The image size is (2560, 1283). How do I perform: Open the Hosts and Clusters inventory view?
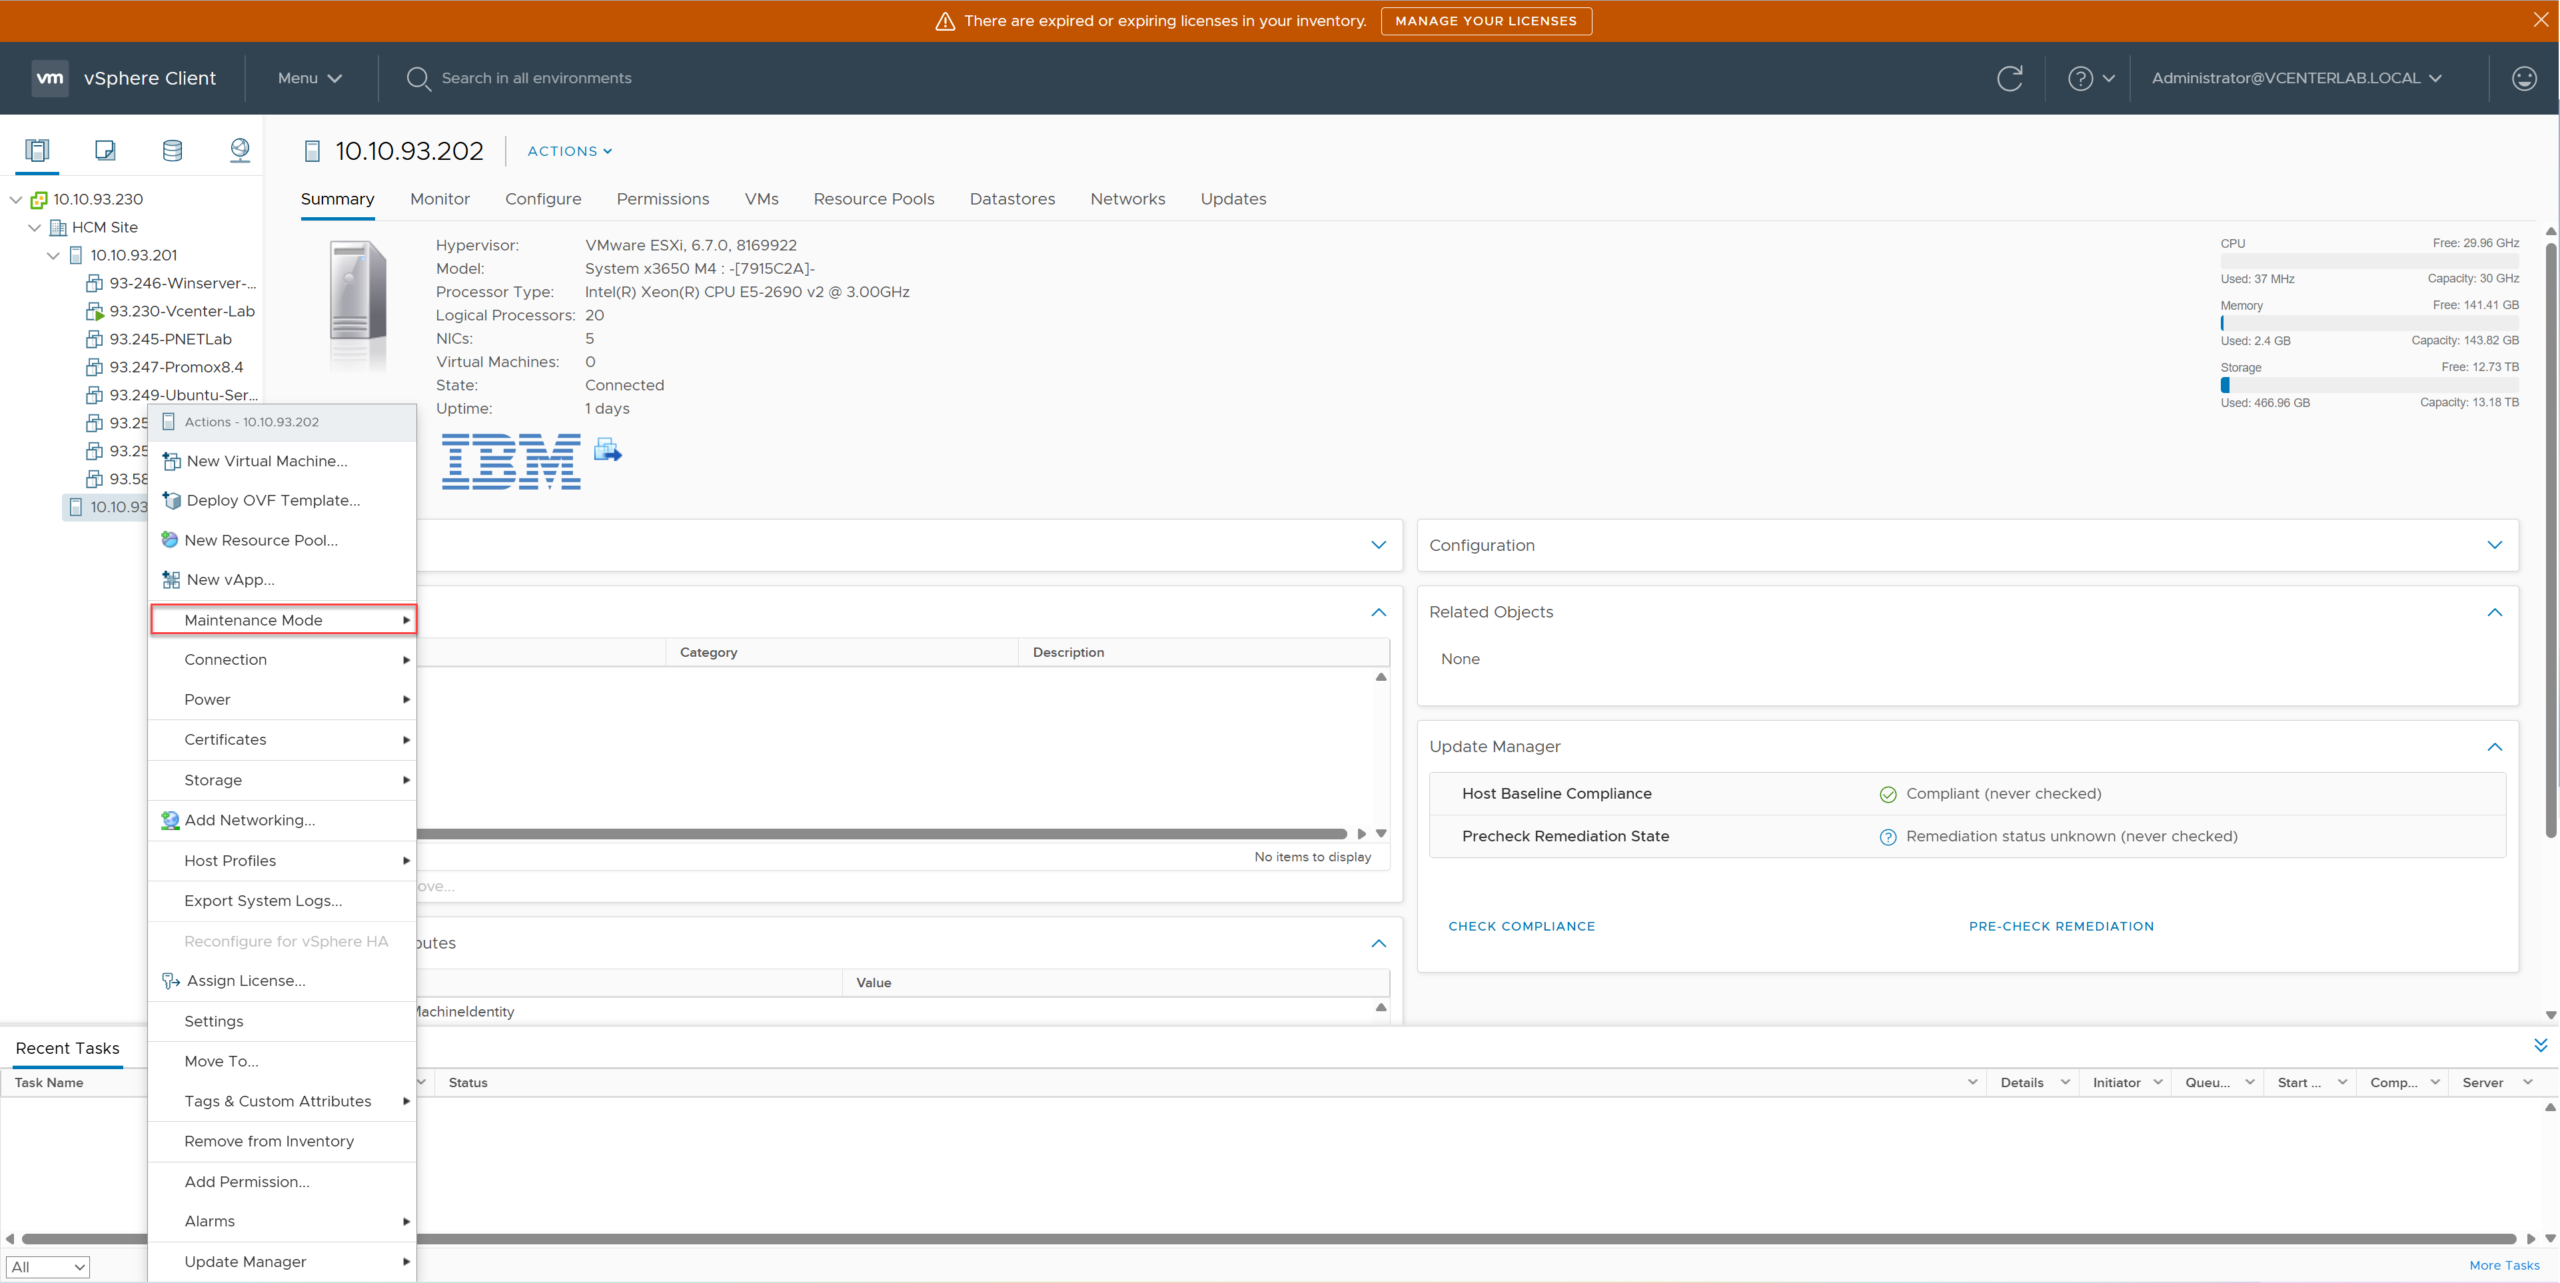[37, 150]
